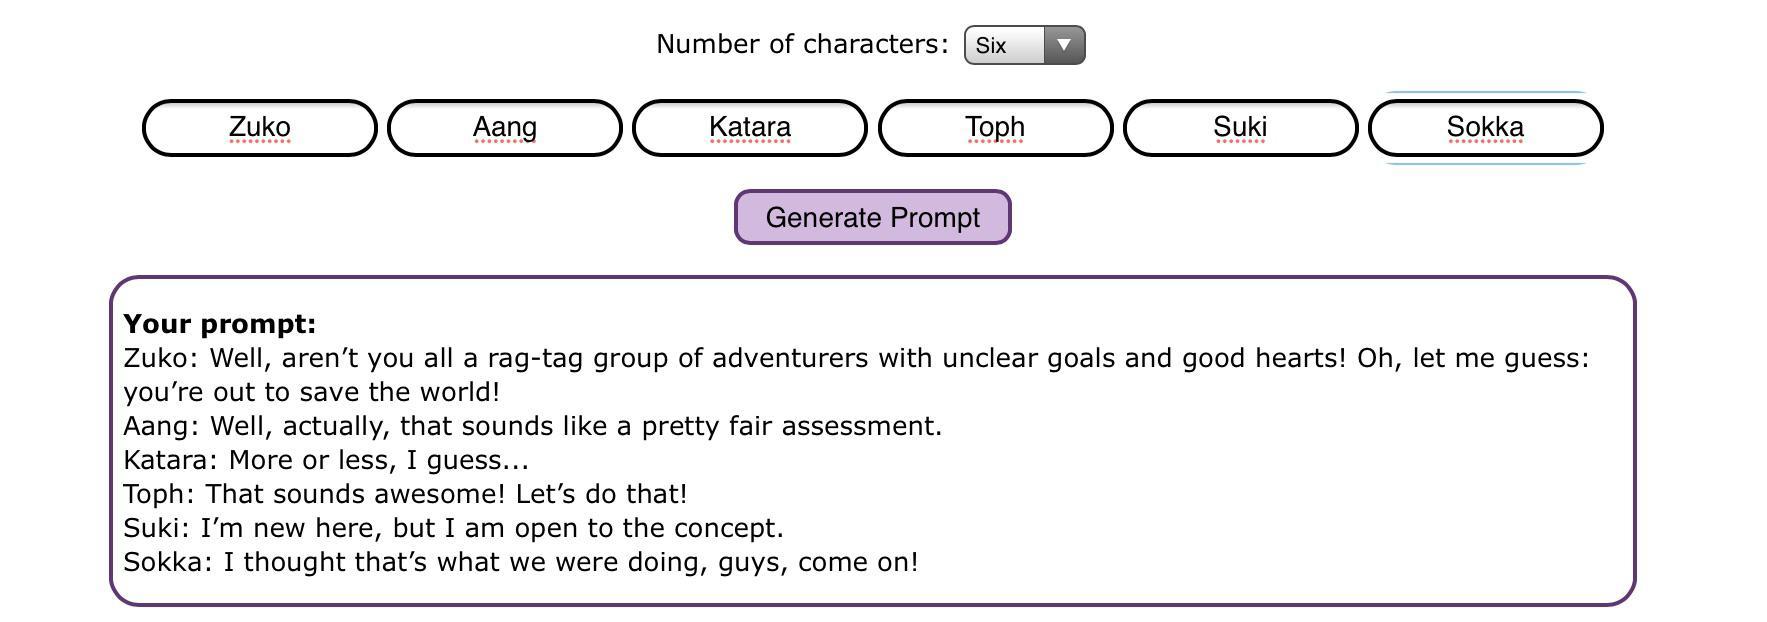The height and width of the screenshot is (622, 1767).
Task: Open the Number of characters dropdown
Action: point(1023,45)
